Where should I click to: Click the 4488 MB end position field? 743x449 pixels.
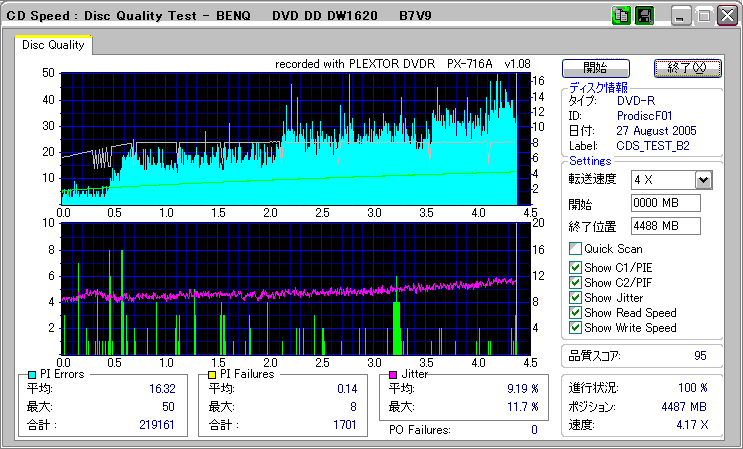(665, 225)
